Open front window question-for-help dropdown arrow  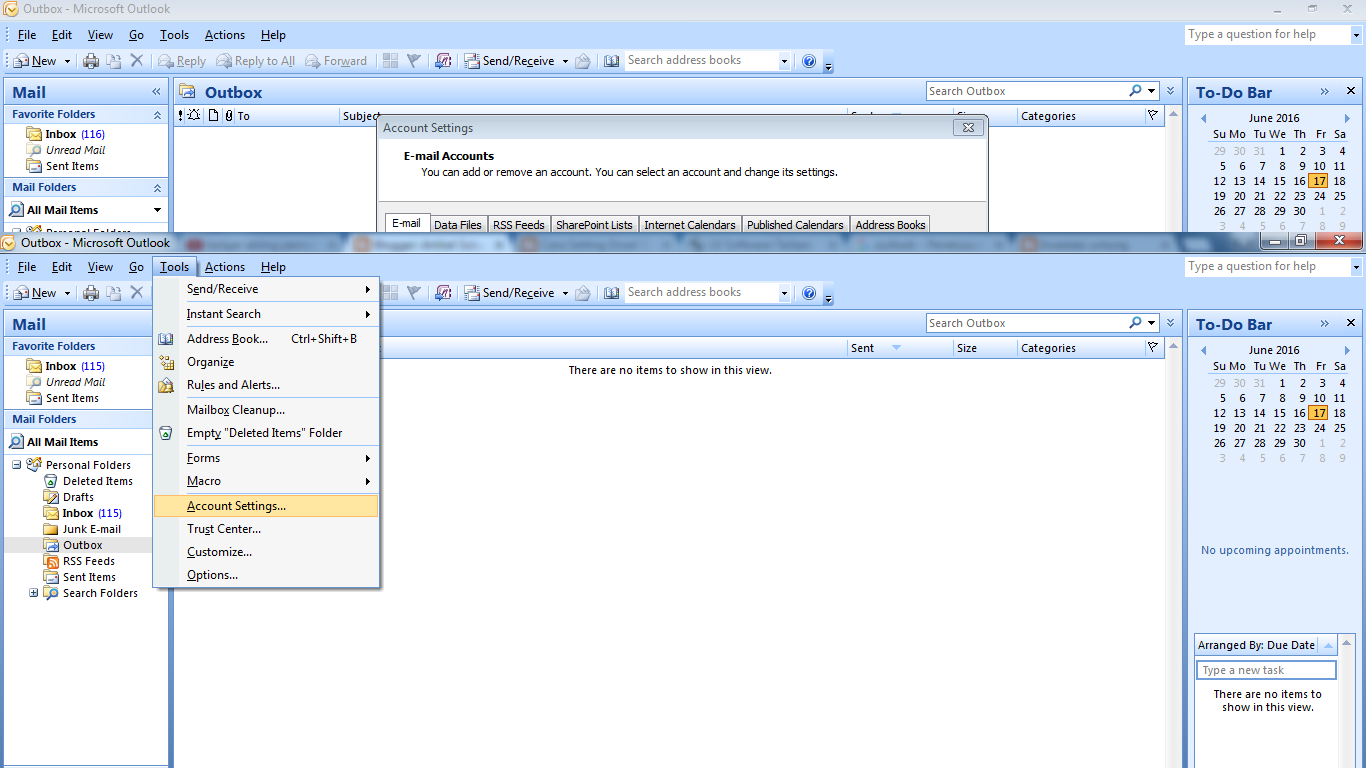pos(1357,267)
